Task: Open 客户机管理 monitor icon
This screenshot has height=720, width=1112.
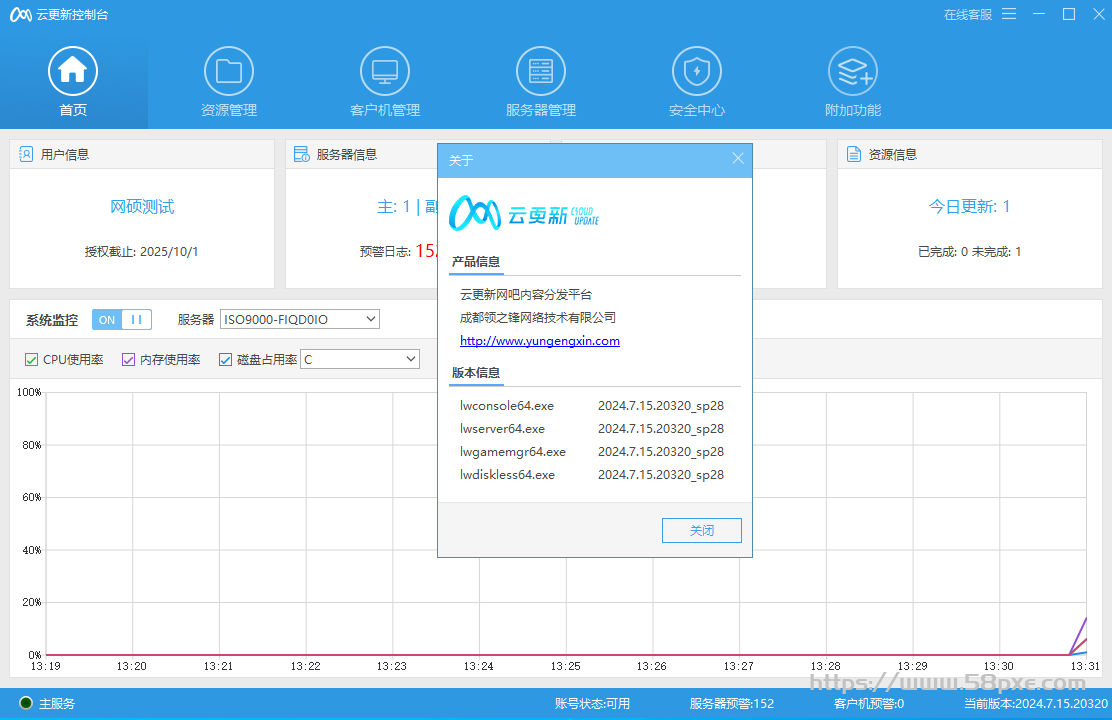Action: click(384, 71)
